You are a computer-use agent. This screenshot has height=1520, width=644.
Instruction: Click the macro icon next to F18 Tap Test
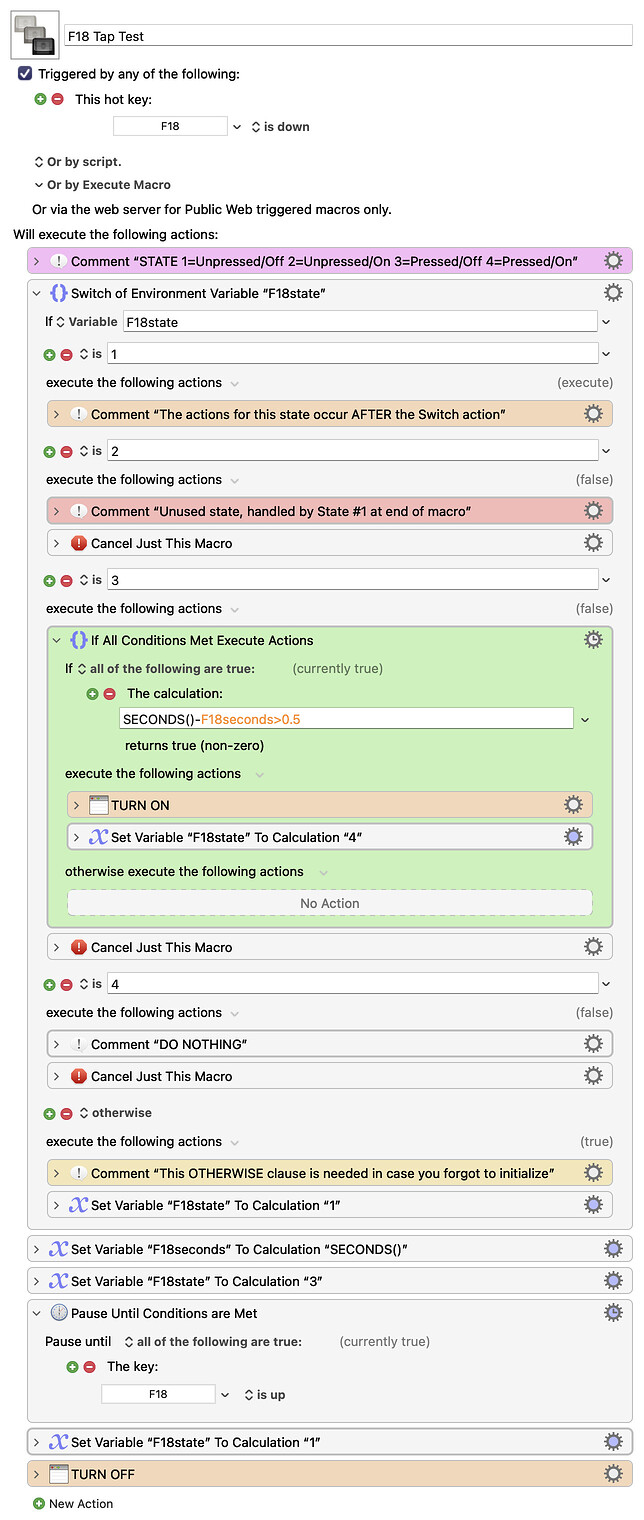pos(32,35)
